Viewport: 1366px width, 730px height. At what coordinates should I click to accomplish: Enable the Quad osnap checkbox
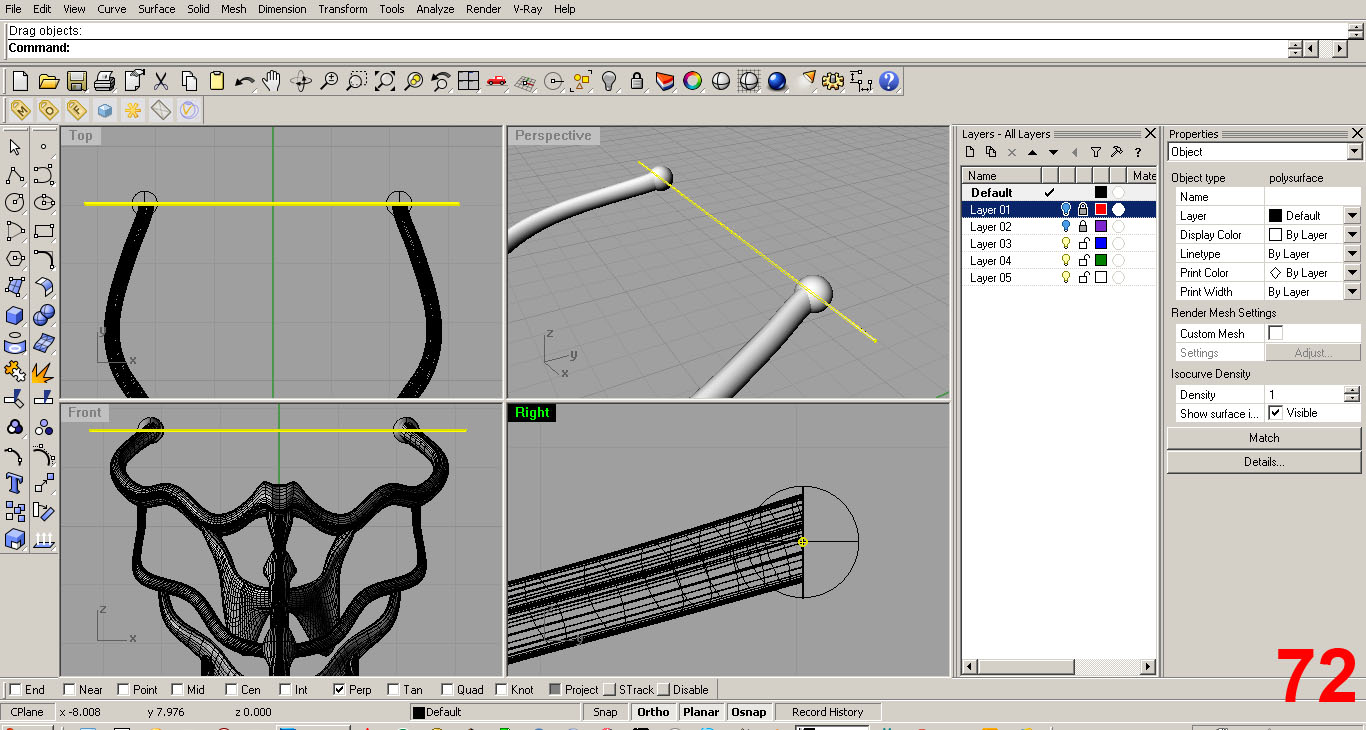point(447,689)
